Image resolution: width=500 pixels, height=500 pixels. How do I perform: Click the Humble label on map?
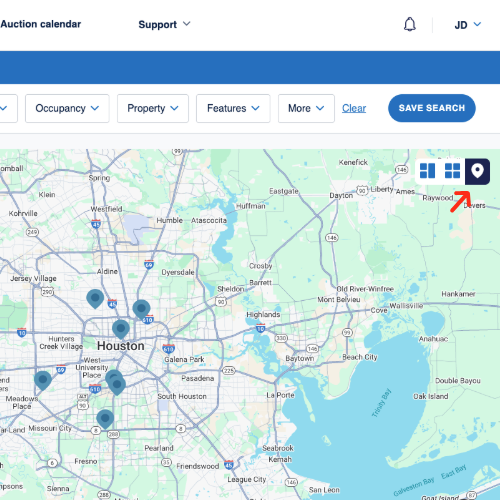pyautogui.click(x=170, y=220)
